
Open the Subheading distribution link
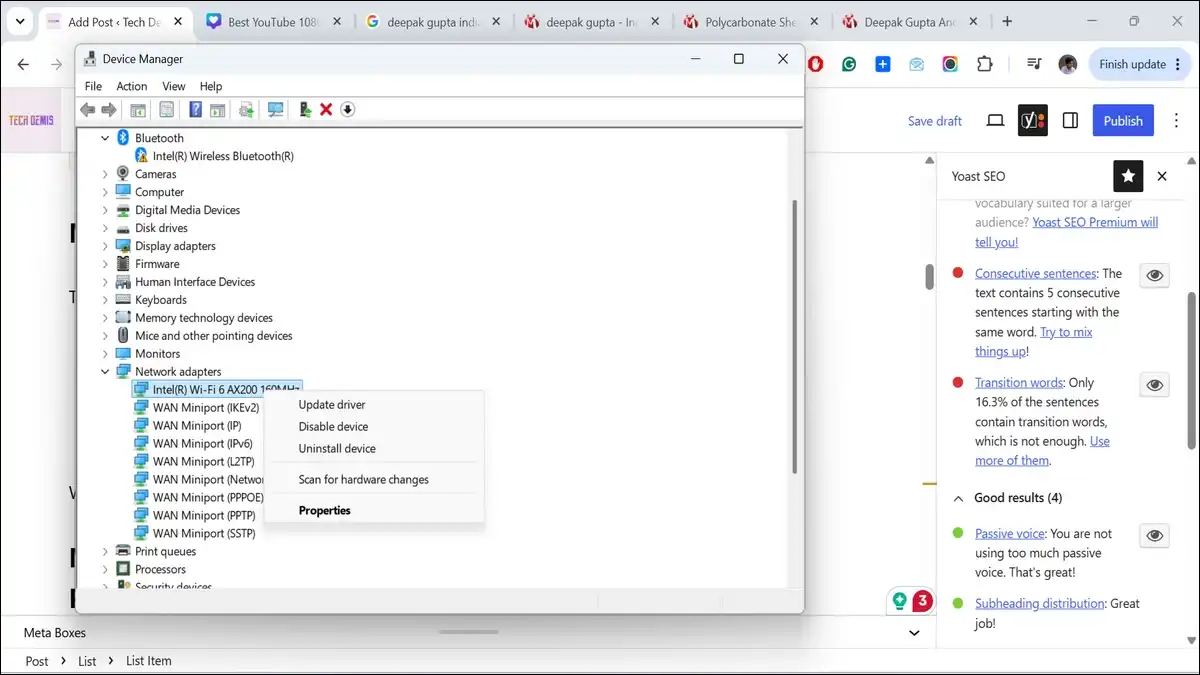(x=1040, y=604)
